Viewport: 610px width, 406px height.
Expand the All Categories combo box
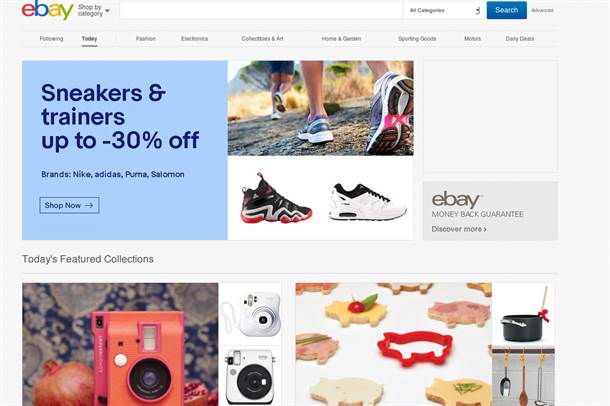click(x=443, y=10)
